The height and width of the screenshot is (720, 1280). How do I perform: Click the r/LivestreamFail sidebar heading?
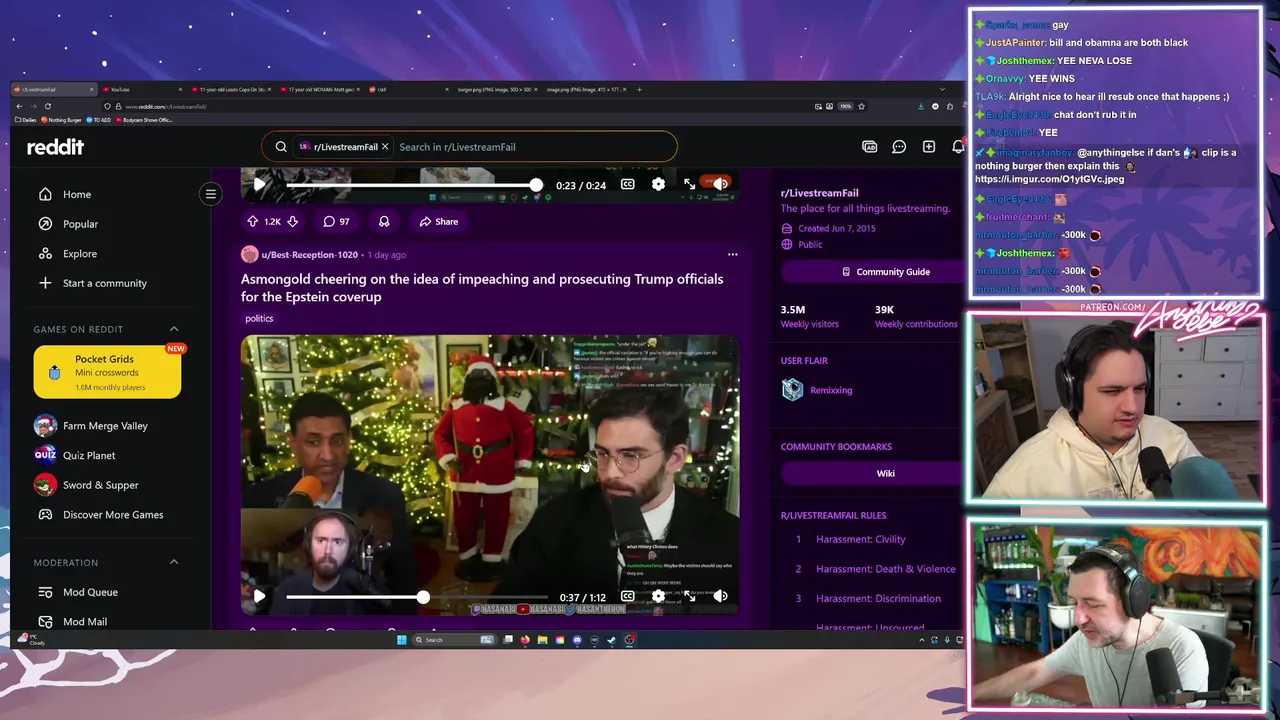(x=819, y=193)
